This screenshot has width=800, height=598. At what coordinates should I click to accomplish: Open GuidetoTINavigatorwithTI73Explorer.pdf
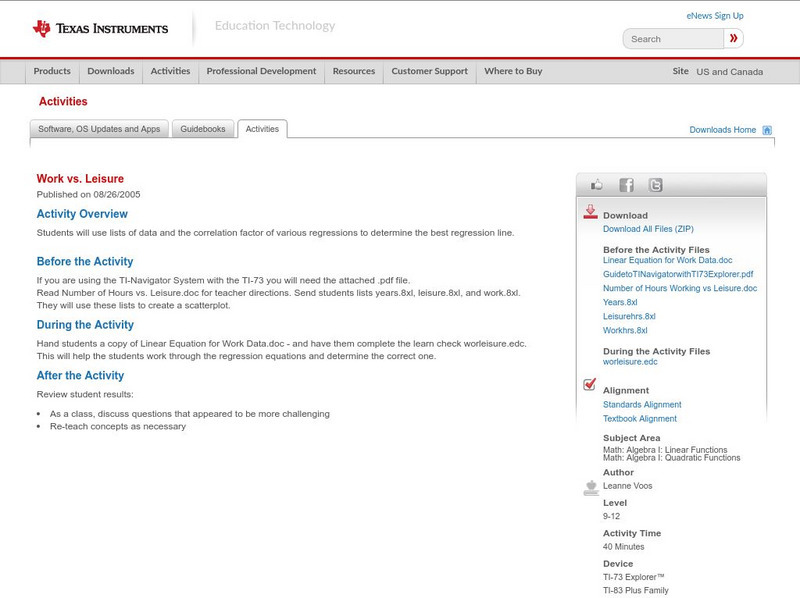[678, 274]
